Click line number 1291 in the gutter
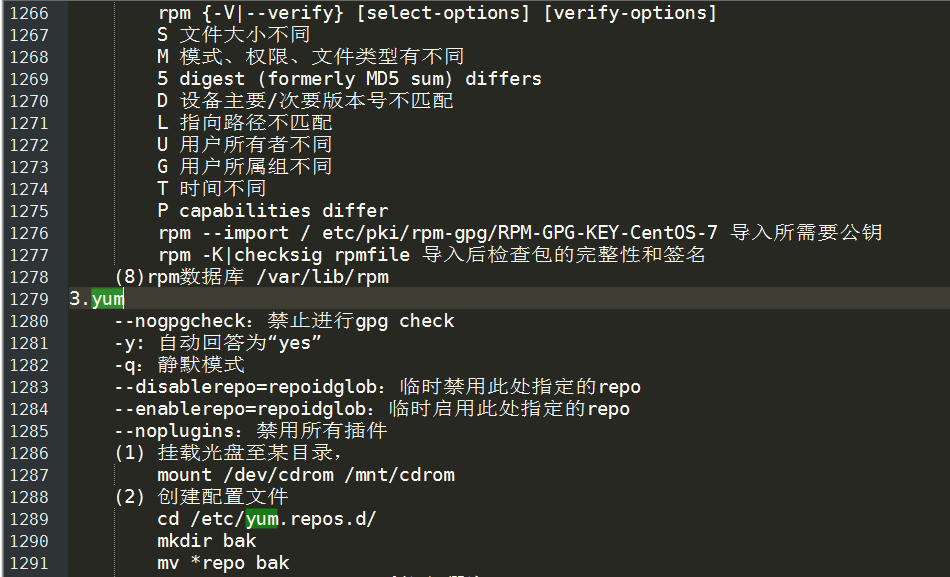Image resolution: width=950 pixels, height=577 pixels. (29, 563)
